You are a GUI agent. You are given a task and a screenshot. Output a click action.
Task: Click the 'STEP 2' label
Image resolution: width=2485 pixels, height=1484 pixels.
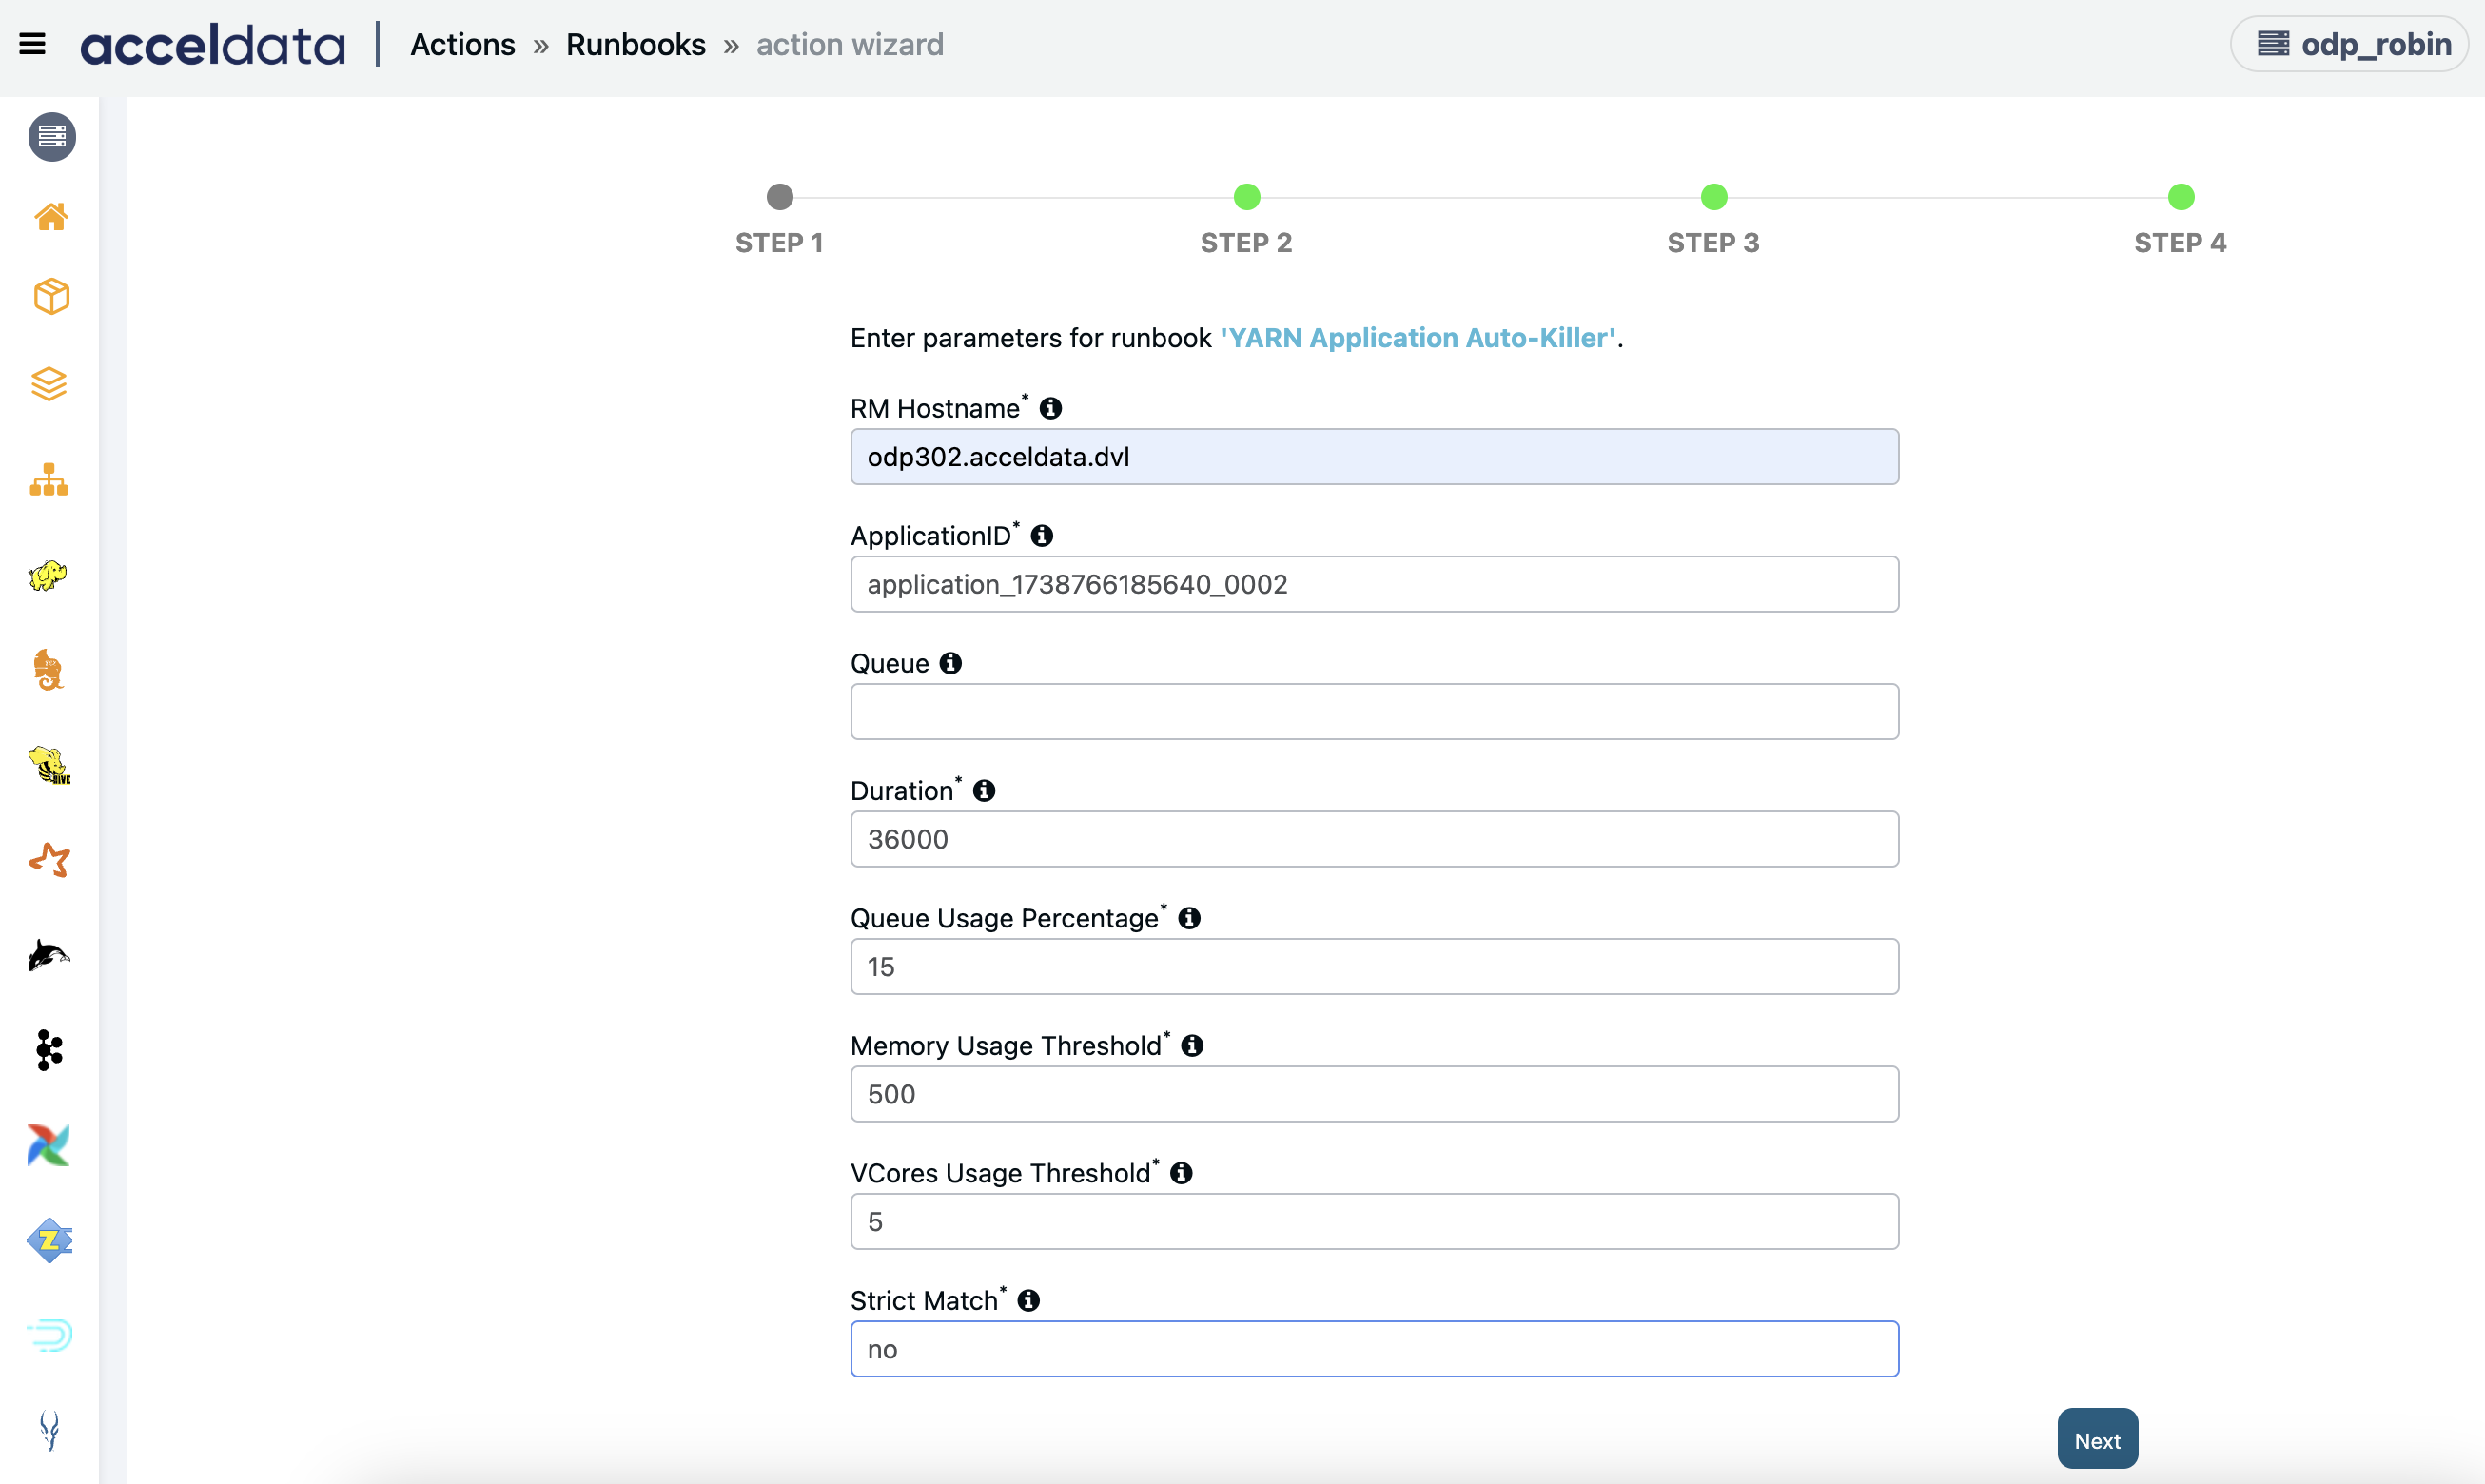1246,243
